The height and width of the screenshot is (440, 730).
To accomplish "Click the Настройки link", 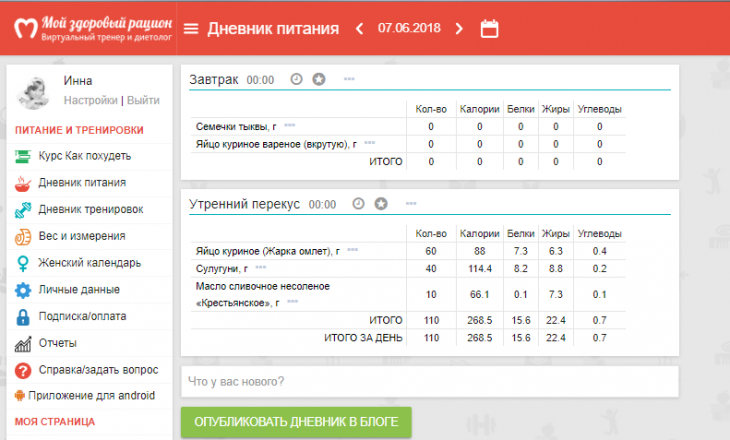I will coord(90,100).
